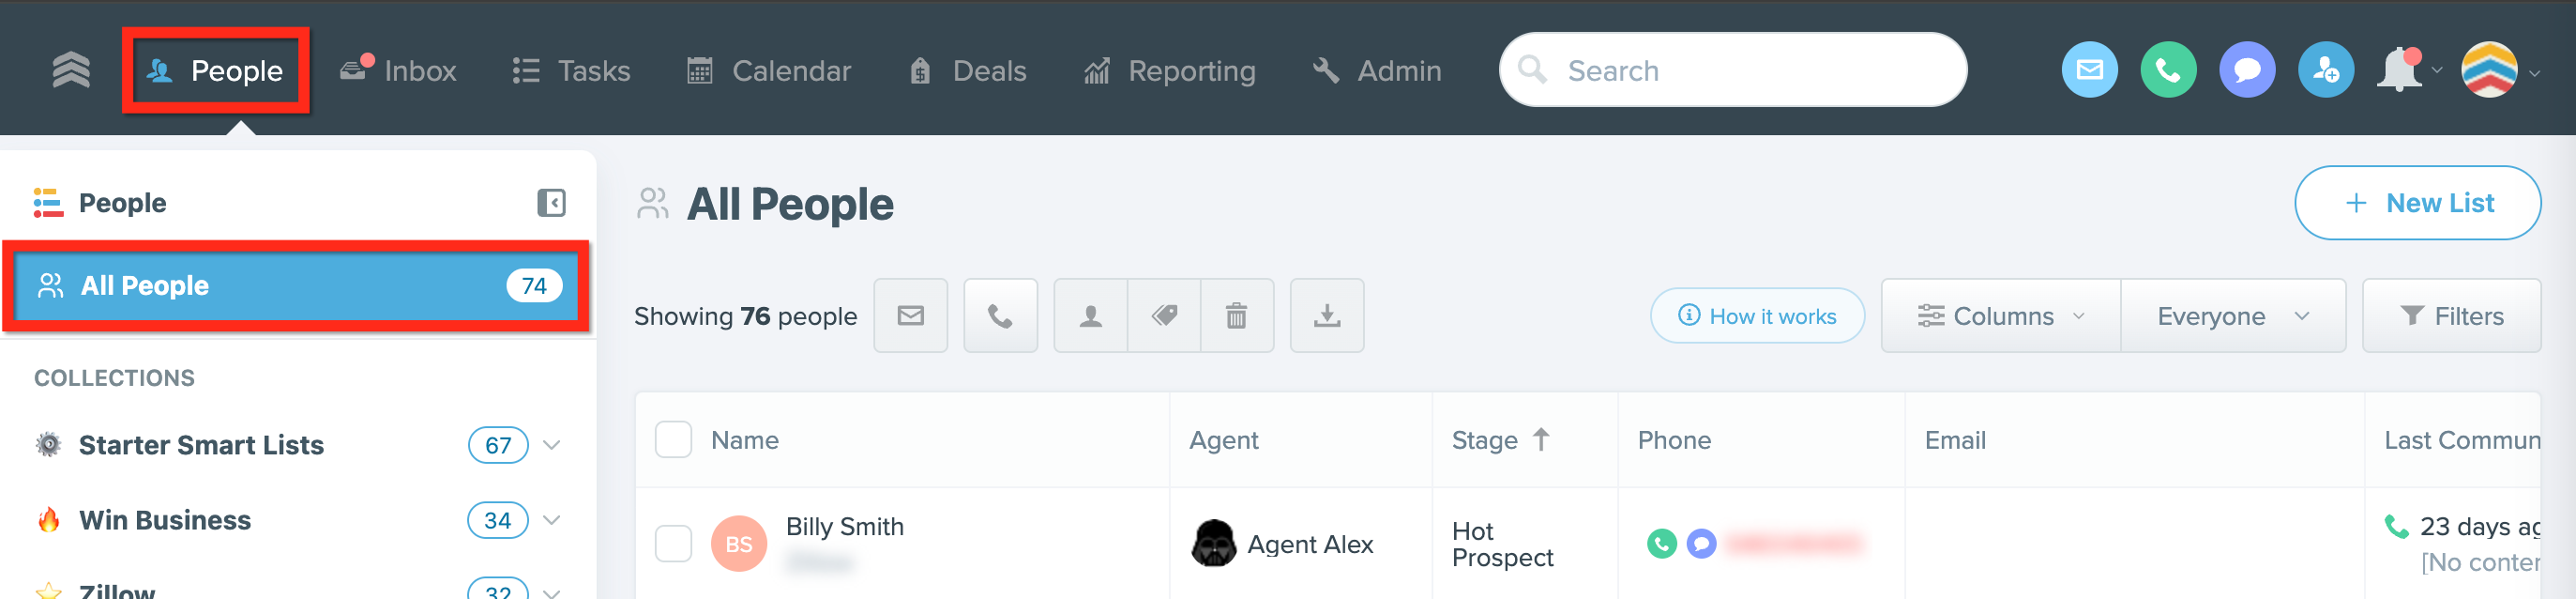This screenshot has width=2576, height=599.
Task: Toggle the select-all checkbox beside Name
Action: (673, 440)
